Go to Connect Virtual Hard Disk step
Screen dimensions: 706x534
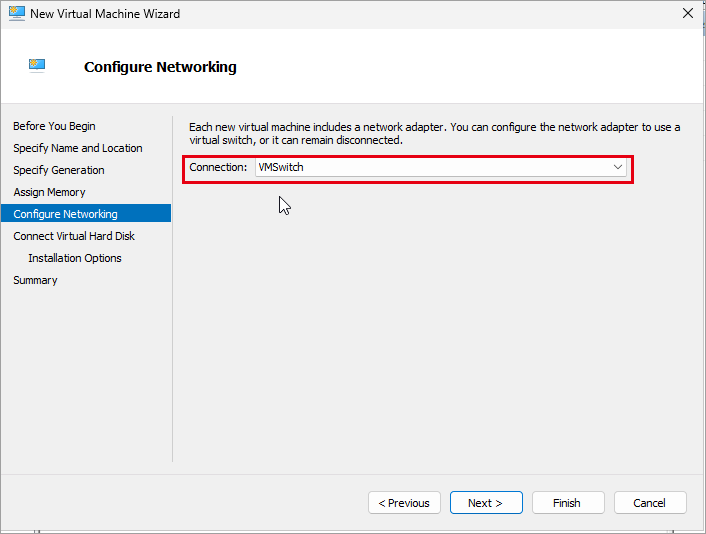74,236
